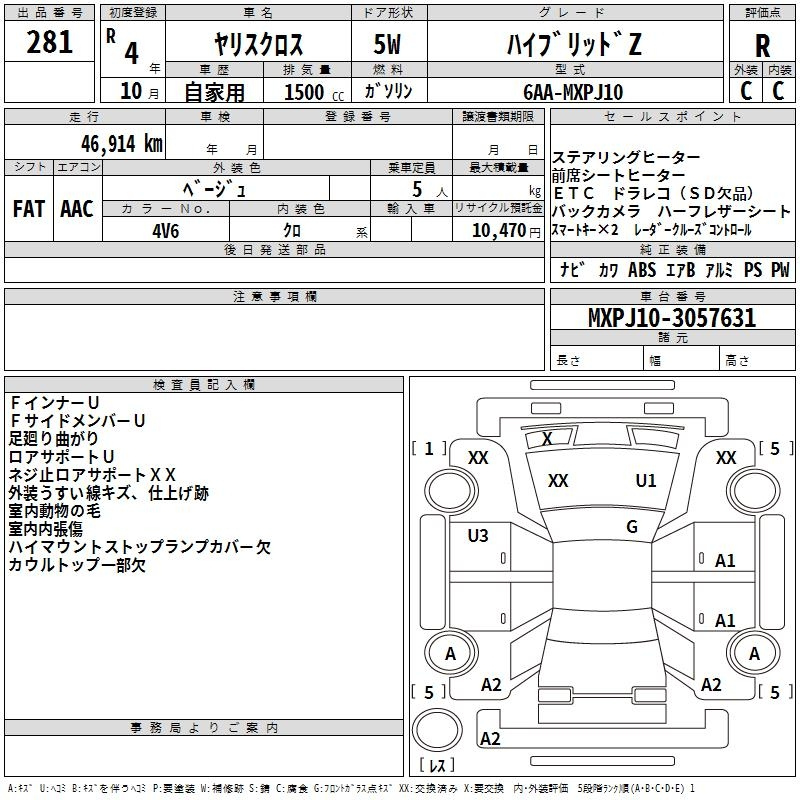
Task: Click the [1] tire indicator beside the diagram
Action: pyautogui.click(x=429, y=448)
